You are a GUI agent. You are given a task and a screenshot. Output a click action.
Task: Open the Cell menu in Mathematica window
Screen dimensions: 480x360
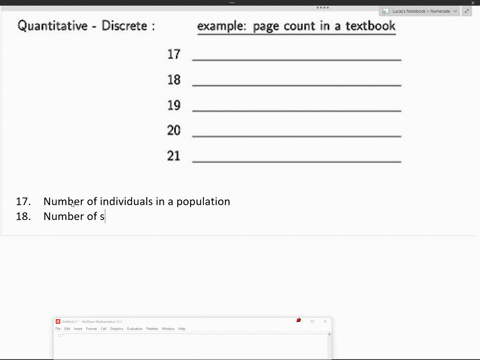point(103,329)
